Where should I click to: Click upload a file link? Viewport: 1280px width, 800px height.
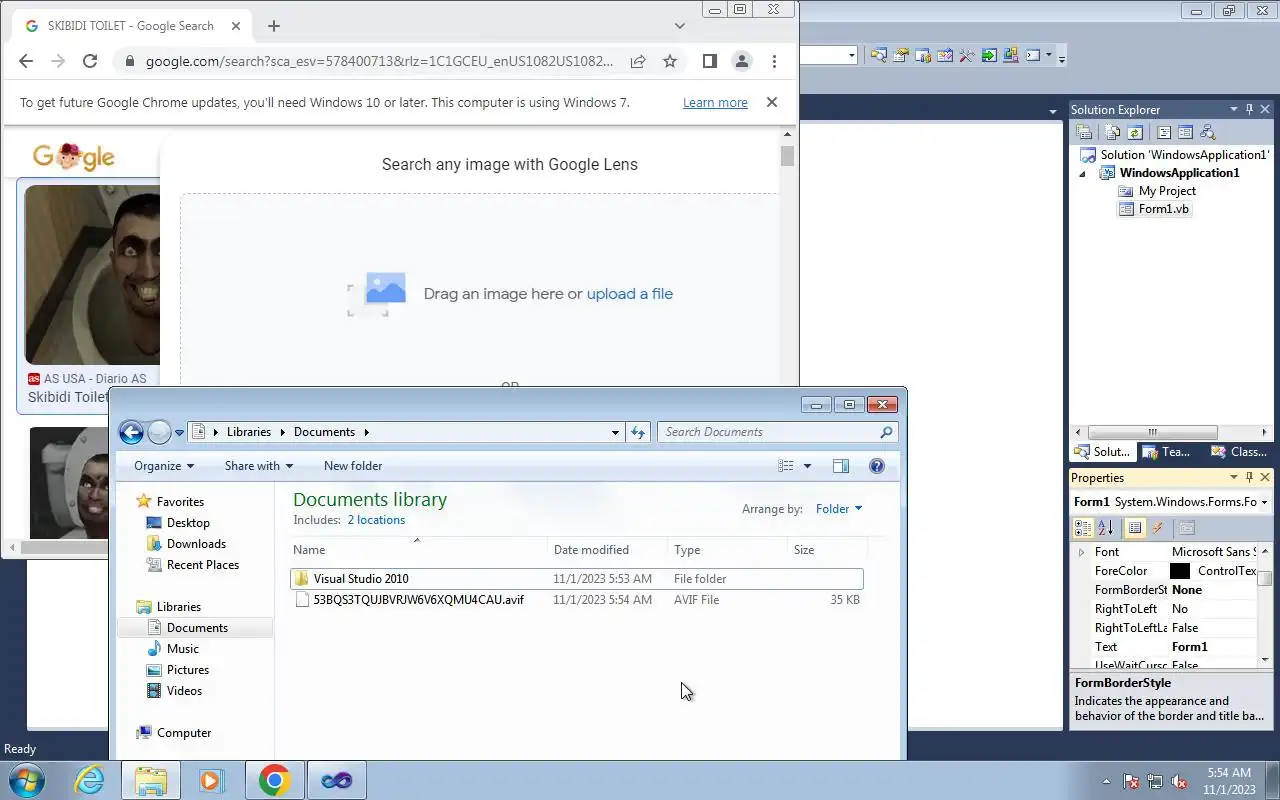[x=630, y=294]
